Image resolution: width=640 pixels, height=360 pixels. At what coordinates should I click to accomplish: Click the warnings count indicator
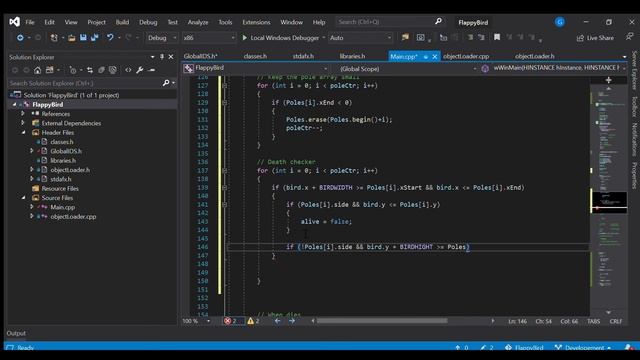coord(253,321)
